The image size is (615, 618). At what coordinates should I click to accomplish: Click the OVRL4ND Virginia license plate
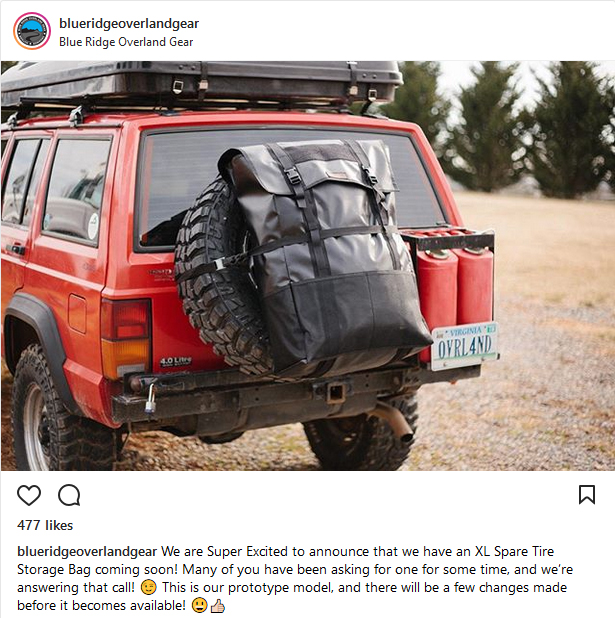[x=464, y=346]
